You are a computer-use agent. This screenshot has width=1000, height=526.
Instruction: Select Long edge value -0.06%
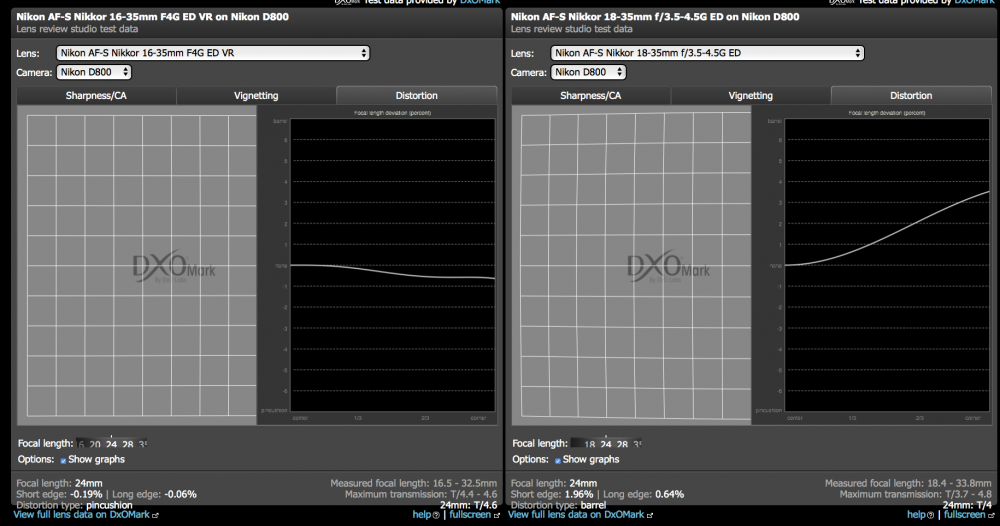180,494
